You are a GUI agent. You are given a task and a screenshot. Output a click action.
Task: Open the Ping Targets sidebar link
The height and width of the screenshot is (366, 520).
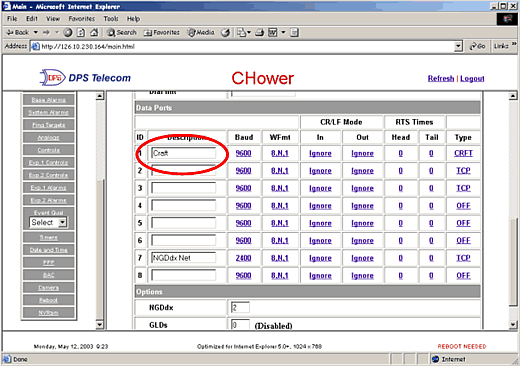[49, 125]
